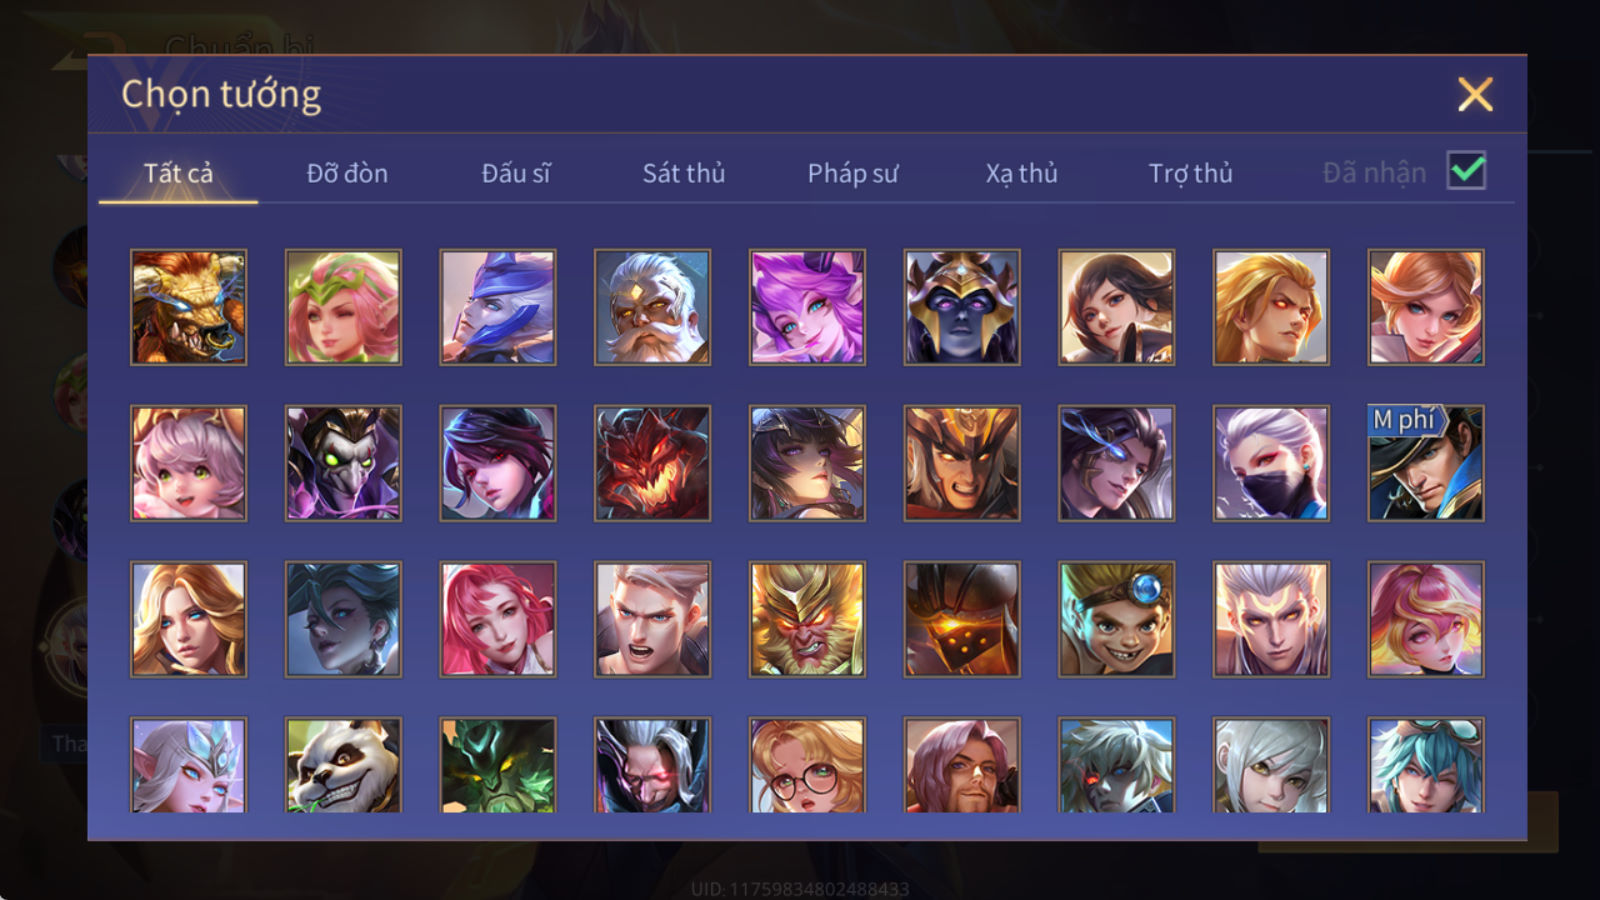Close the 'Chọn tướng' dialog
Image resolution: width=1600 pixels, height=900 pixels.
pos(1475,95)
